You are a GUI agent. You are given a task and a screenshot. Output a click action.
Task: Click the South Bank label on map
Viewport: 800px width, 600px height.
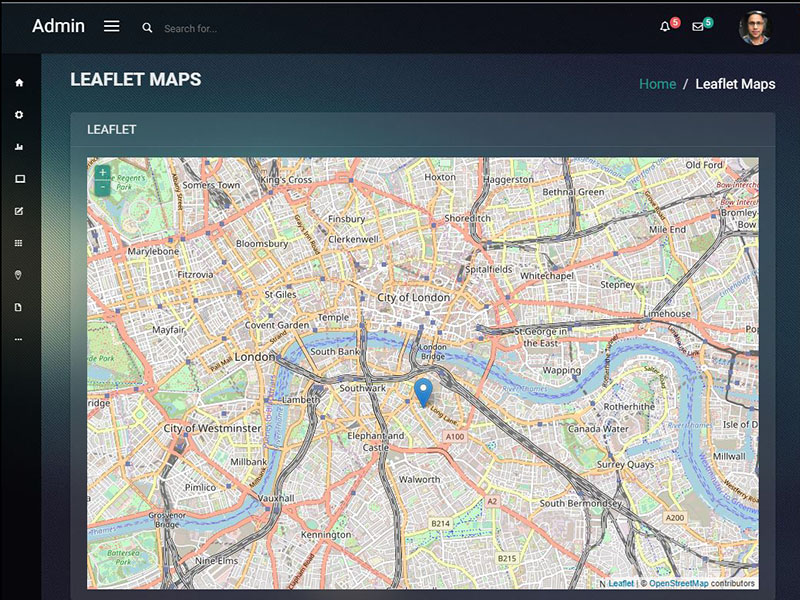335,352
